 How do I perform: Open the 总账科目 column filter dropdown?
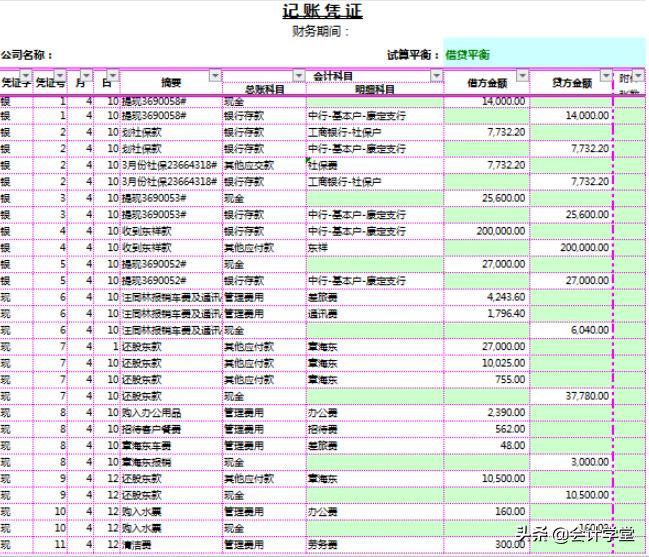(299, 75)
